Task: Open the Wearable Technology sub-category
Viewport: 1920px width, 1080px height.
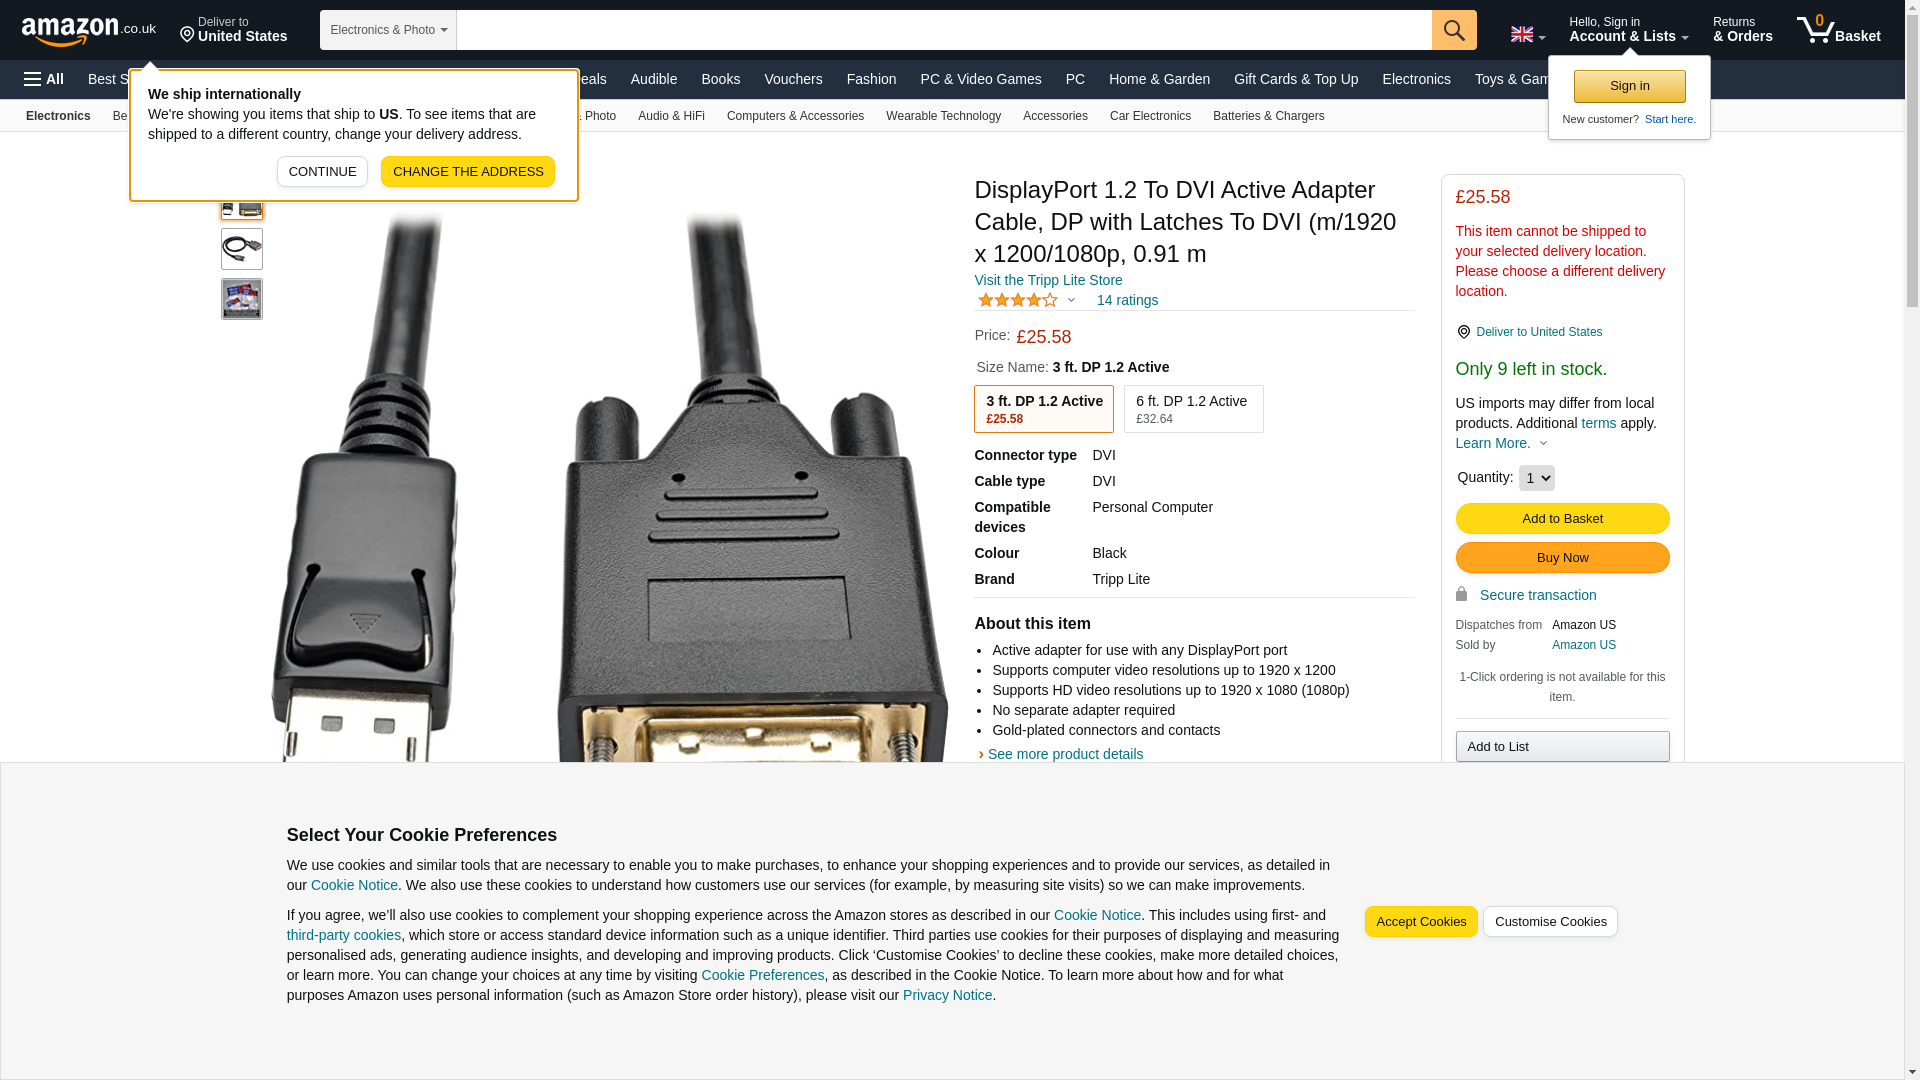Action: pyautogui.click(x=943, y=116)
